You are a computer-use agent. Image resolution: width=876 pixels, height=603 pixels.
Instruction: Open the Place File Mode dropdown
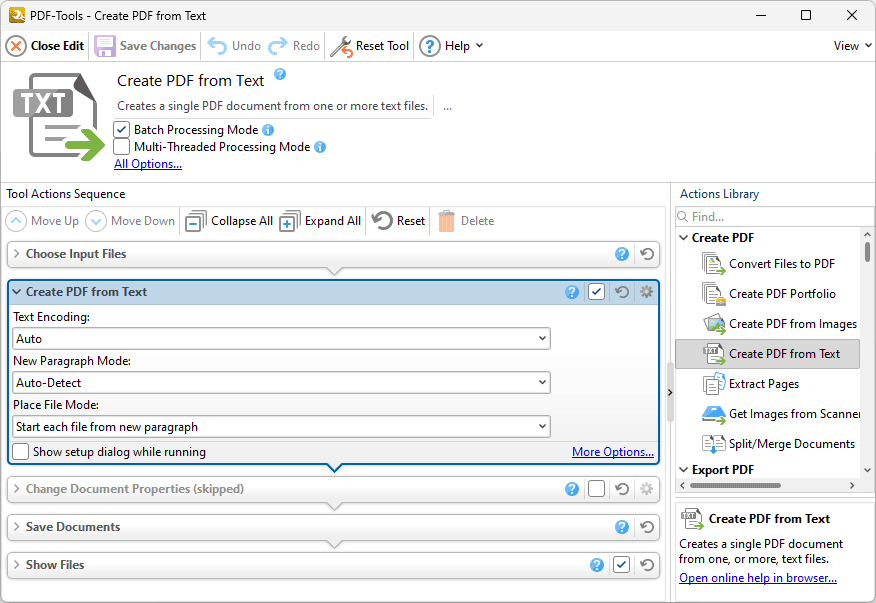pos(281,427)
